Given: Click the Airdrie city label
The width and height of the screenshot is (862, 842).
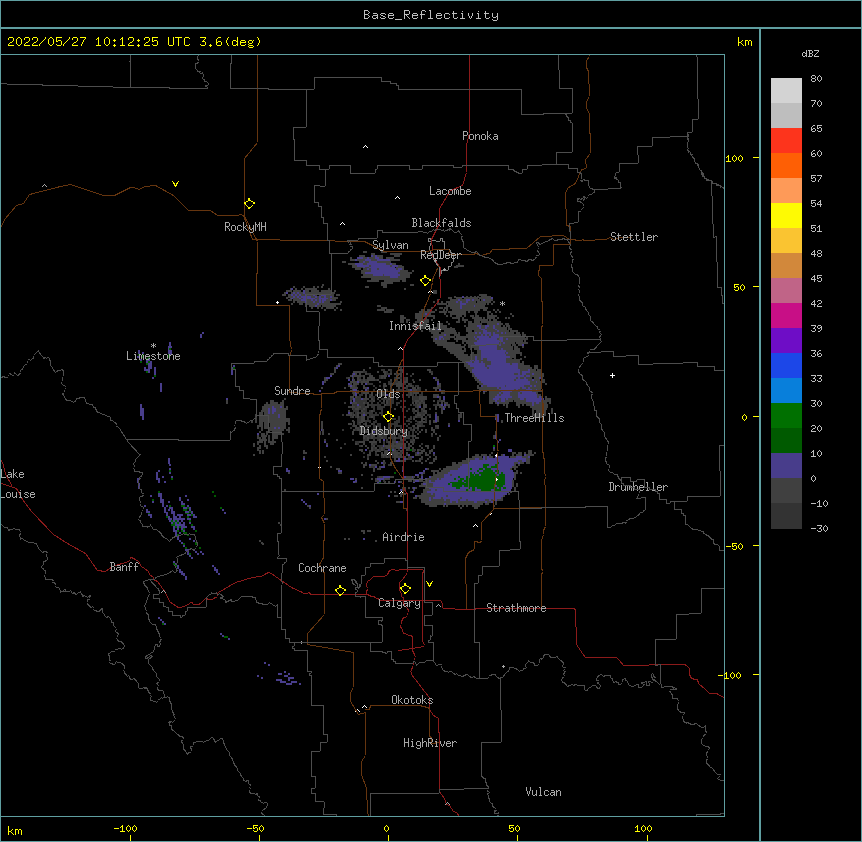Looking at the screenshot, I should [x=404, y=537].
